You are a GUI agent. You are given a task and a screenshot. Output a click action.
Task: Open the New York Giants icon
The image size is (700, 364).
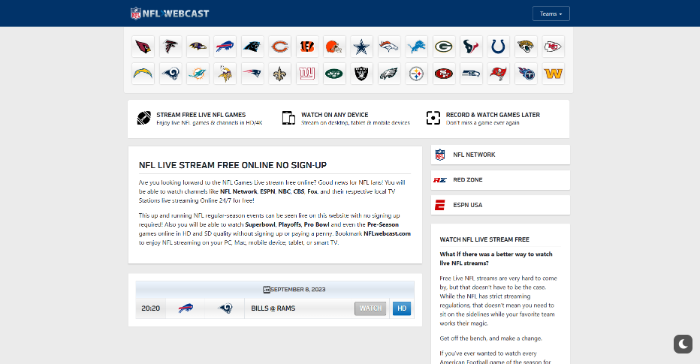[x=307, y=74]
